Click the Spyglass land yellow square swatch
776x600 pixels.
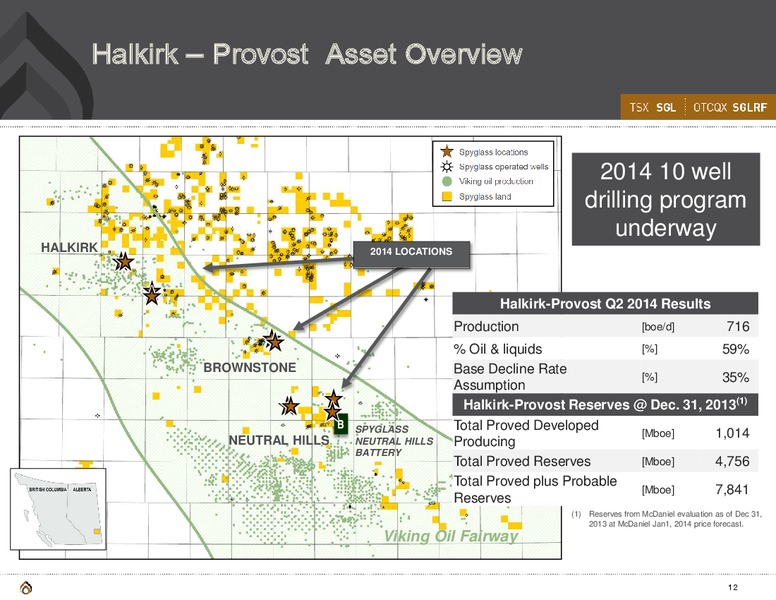(x=447, y=196)
